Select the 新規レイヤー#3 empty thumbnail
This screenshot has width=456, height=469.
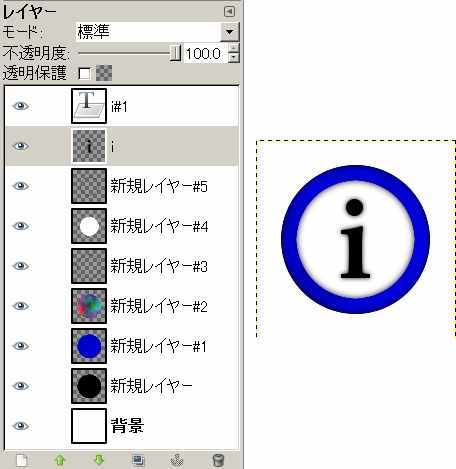[x=89, y=266]
